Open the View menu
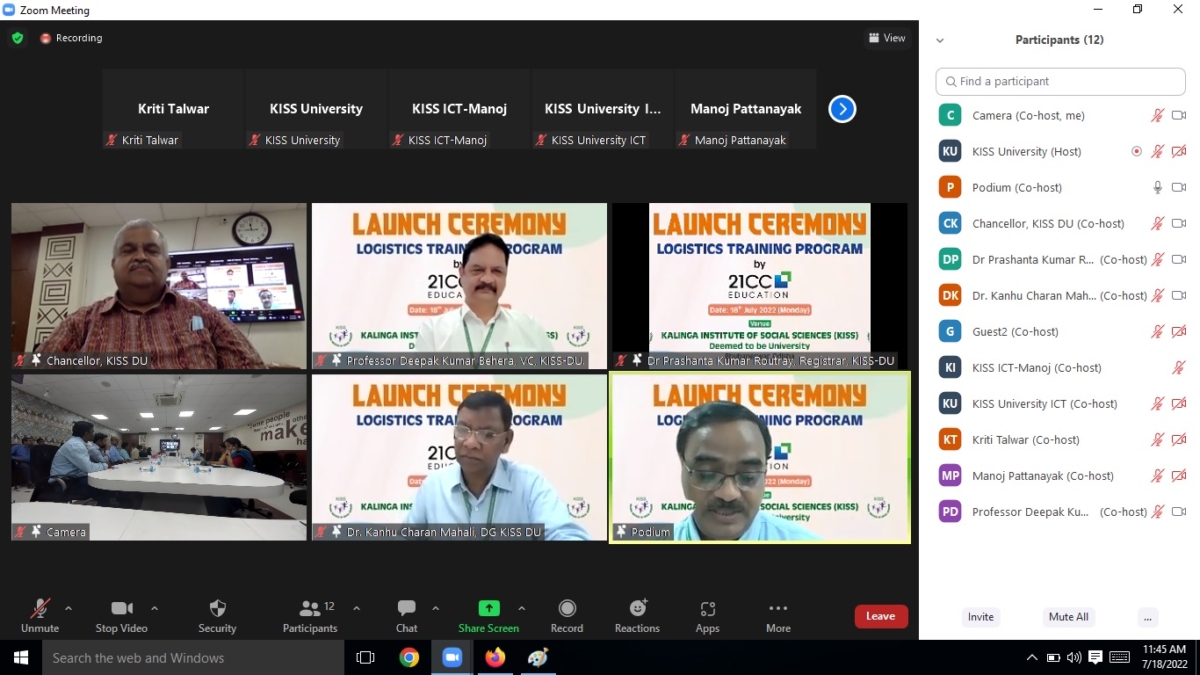The height and width of the screenshot is (675, 1200). point(886,37)
